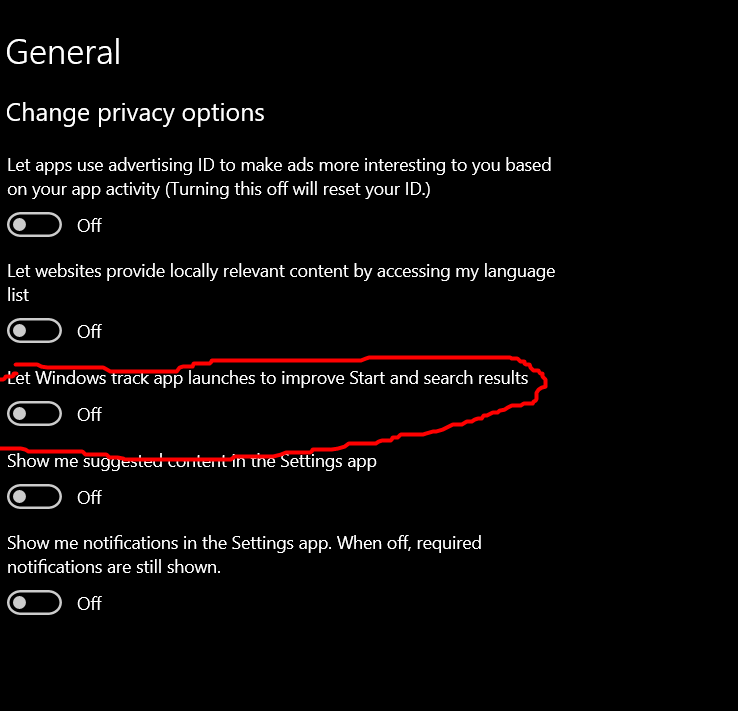Toggle the Settings app notifications switch
Viewport: 738px width, 711px height.
click(x=34, y=603)
